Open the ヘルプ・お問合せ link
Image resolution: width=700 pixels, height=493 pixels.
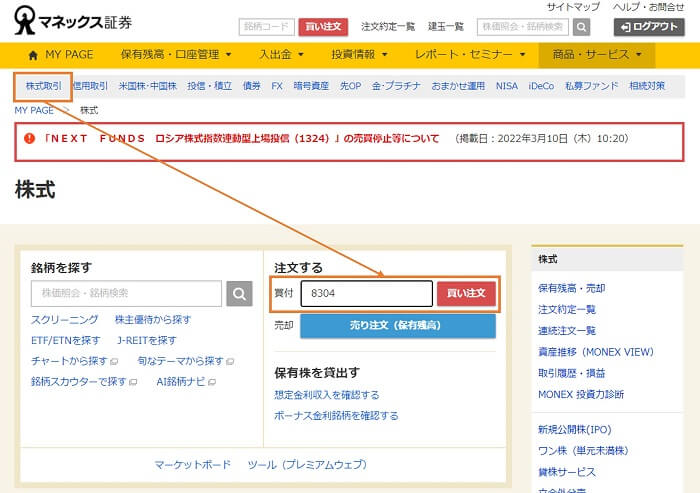pyautogui.click(x=648, y=7)
